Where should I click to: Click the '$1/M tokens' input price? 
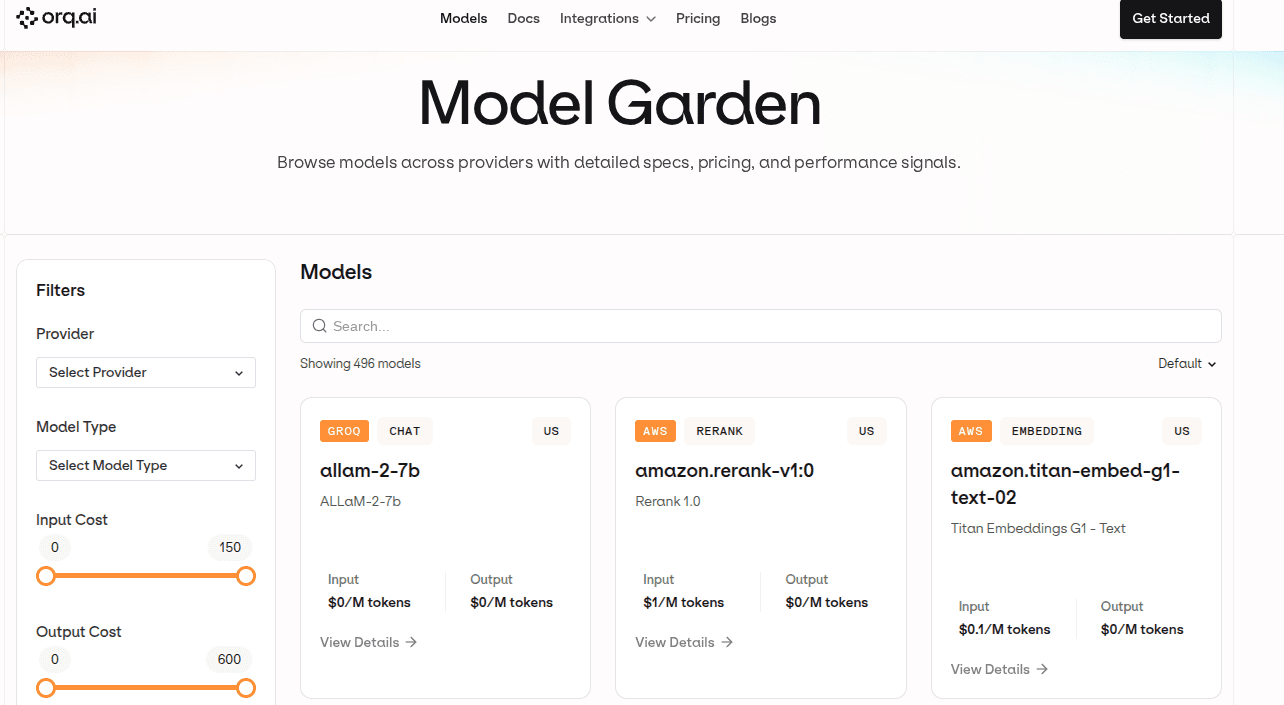pos(683,602)
